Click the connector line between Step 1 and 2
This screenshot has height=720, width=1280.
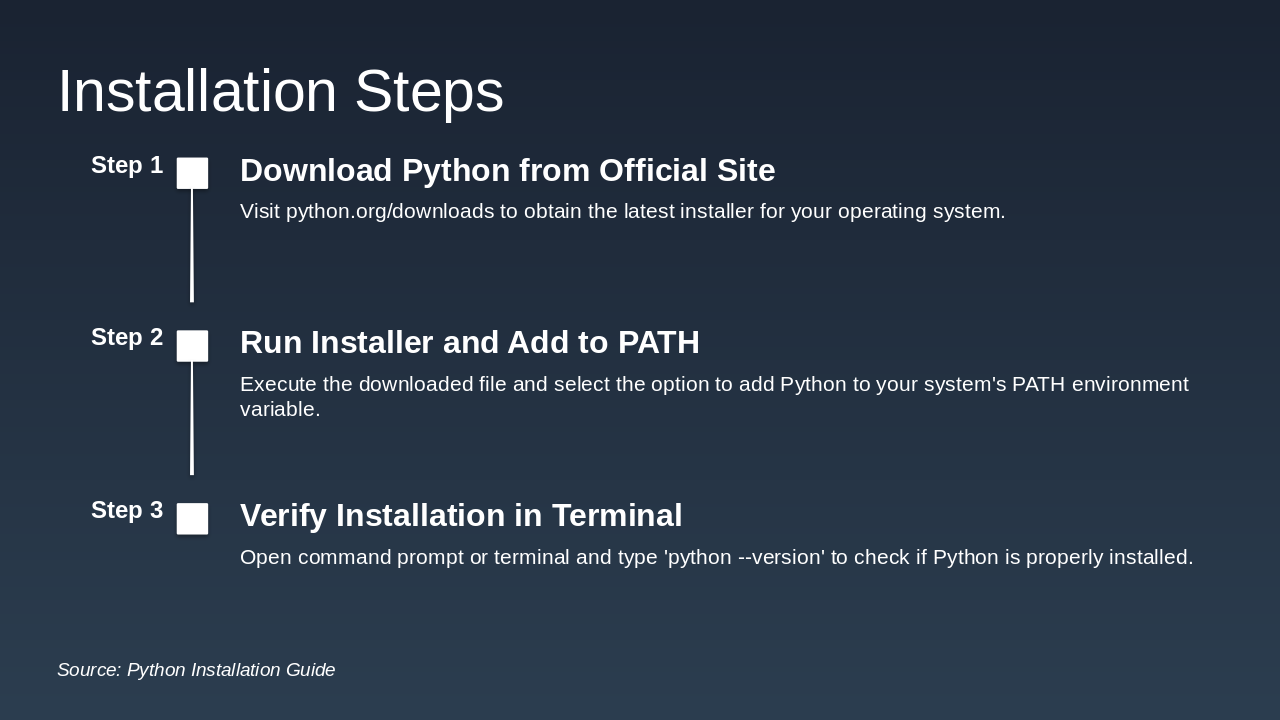(x=192, y=245)
